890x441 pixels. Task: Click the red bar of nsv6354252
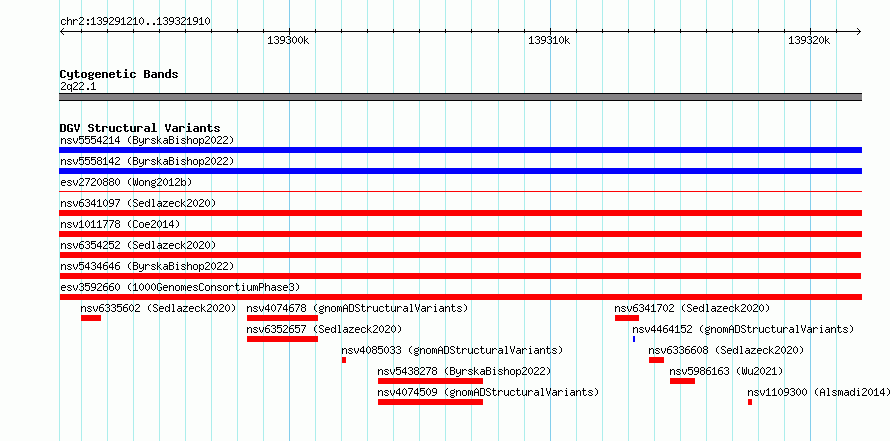(460, 255)
